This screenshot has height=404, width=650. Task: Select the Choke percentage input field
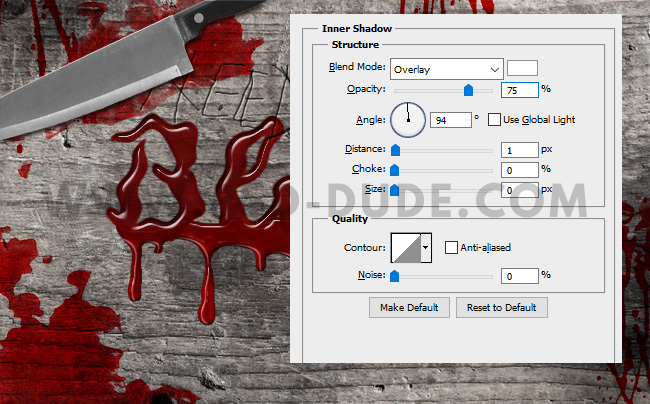pos(518,169)
